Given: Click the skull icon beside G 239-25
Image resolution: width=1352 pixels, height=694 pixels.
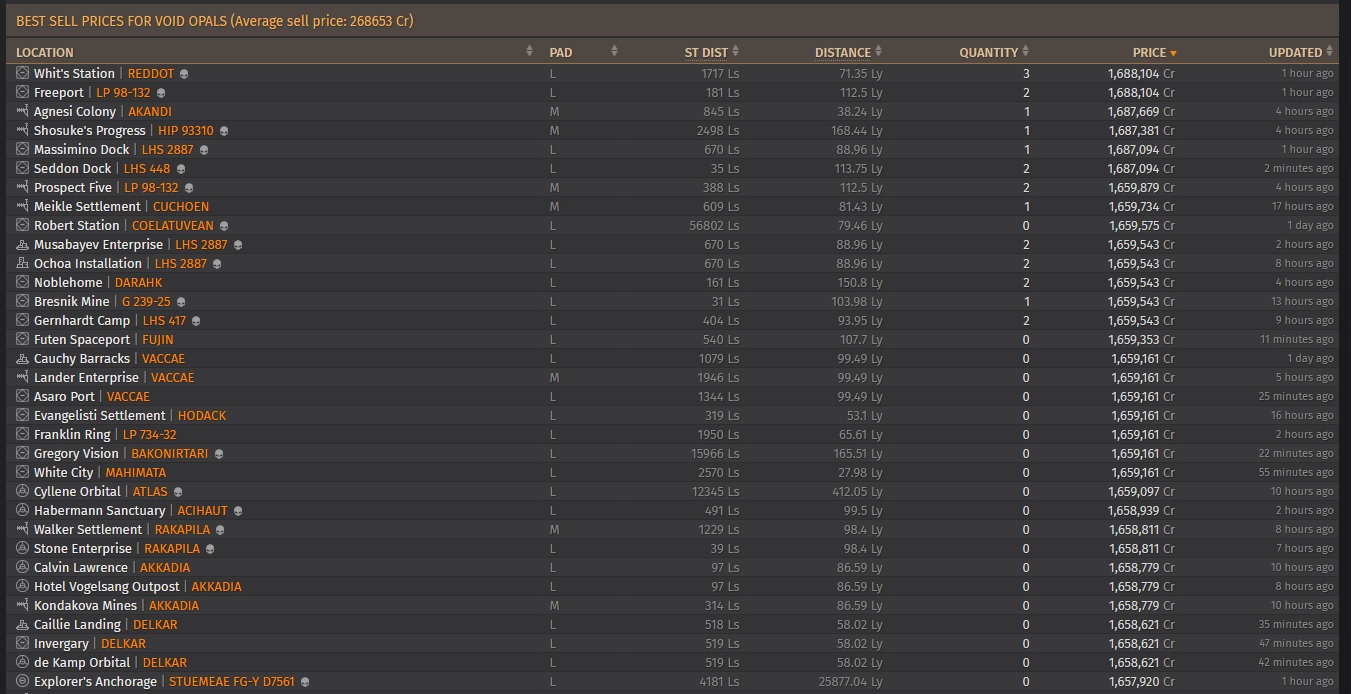Looking at the screenshot, I should click(181, 302).
